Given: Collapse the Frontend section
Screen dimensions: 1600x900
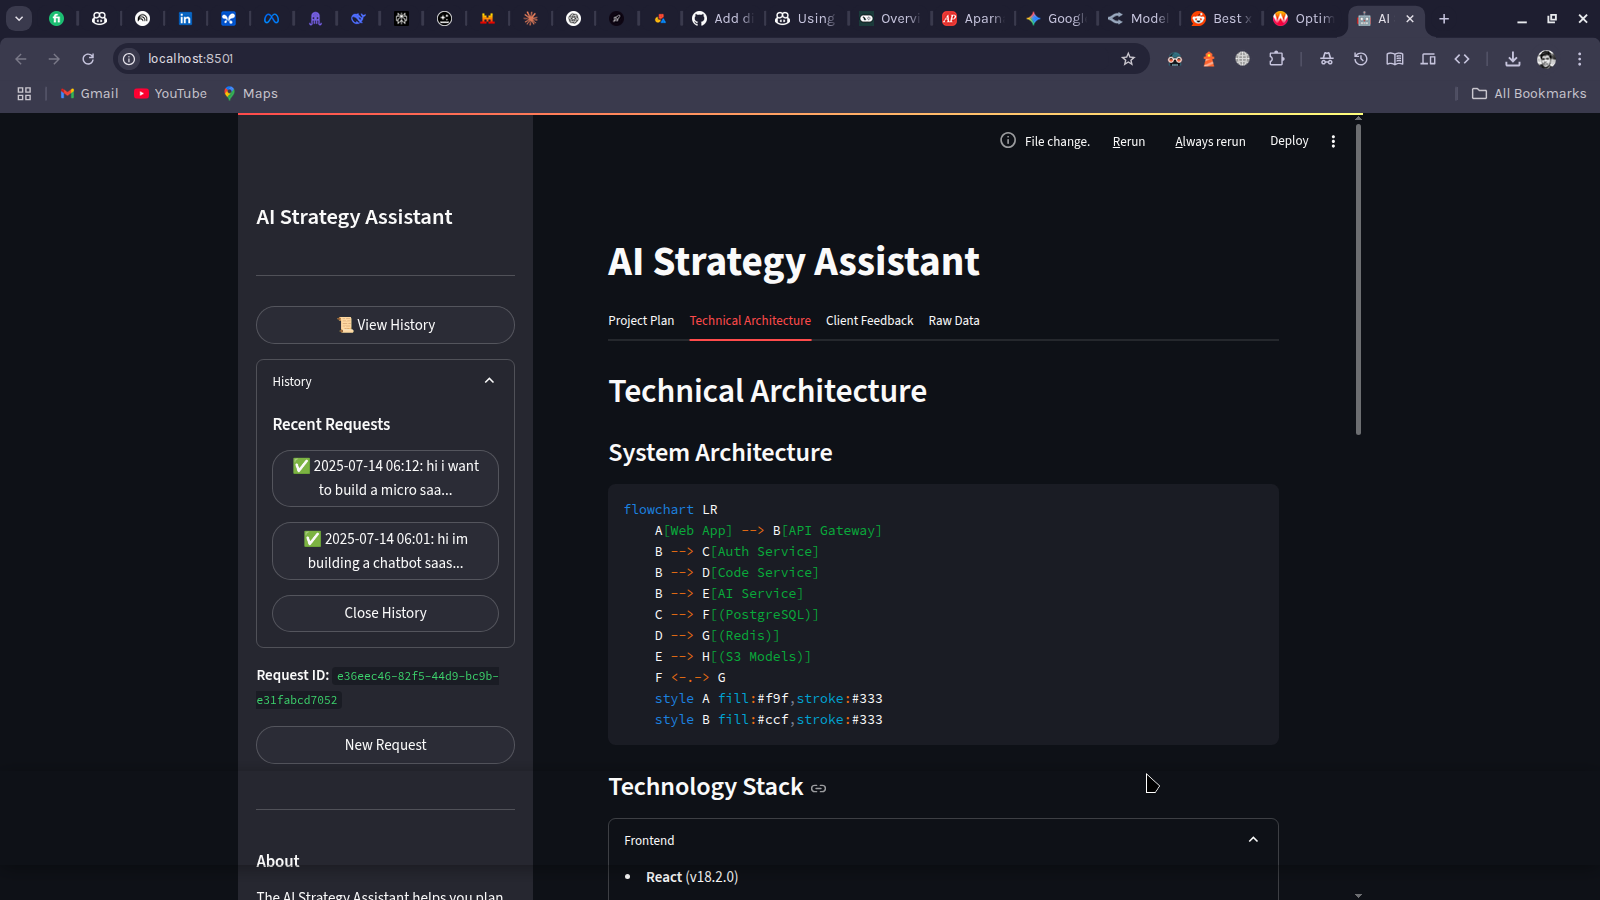Looking at the screenshot, I should 1252,840.
